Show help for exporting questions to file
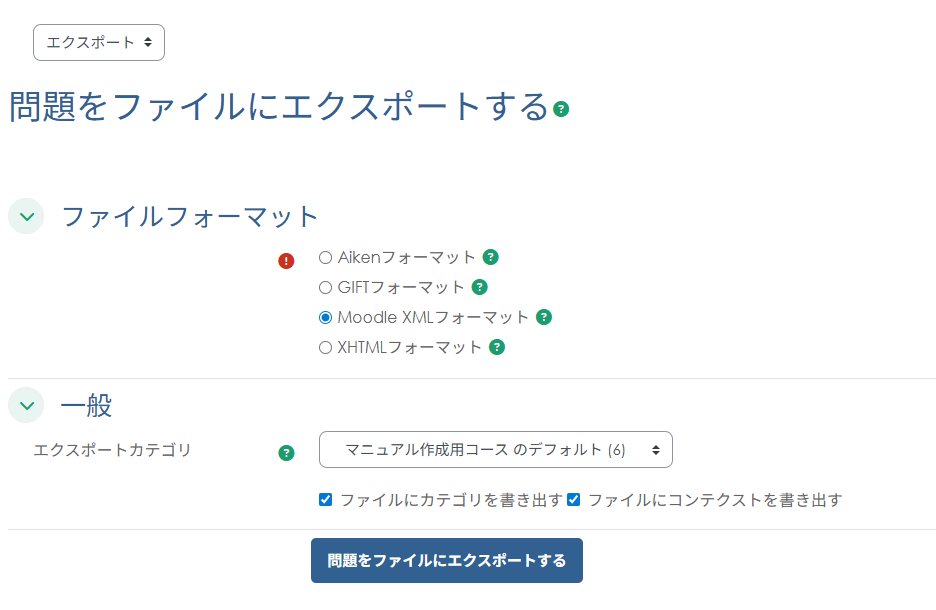Image resolution: width=936 pixels, height=610 pixels. pyautogui.click(x=560, y=110)
